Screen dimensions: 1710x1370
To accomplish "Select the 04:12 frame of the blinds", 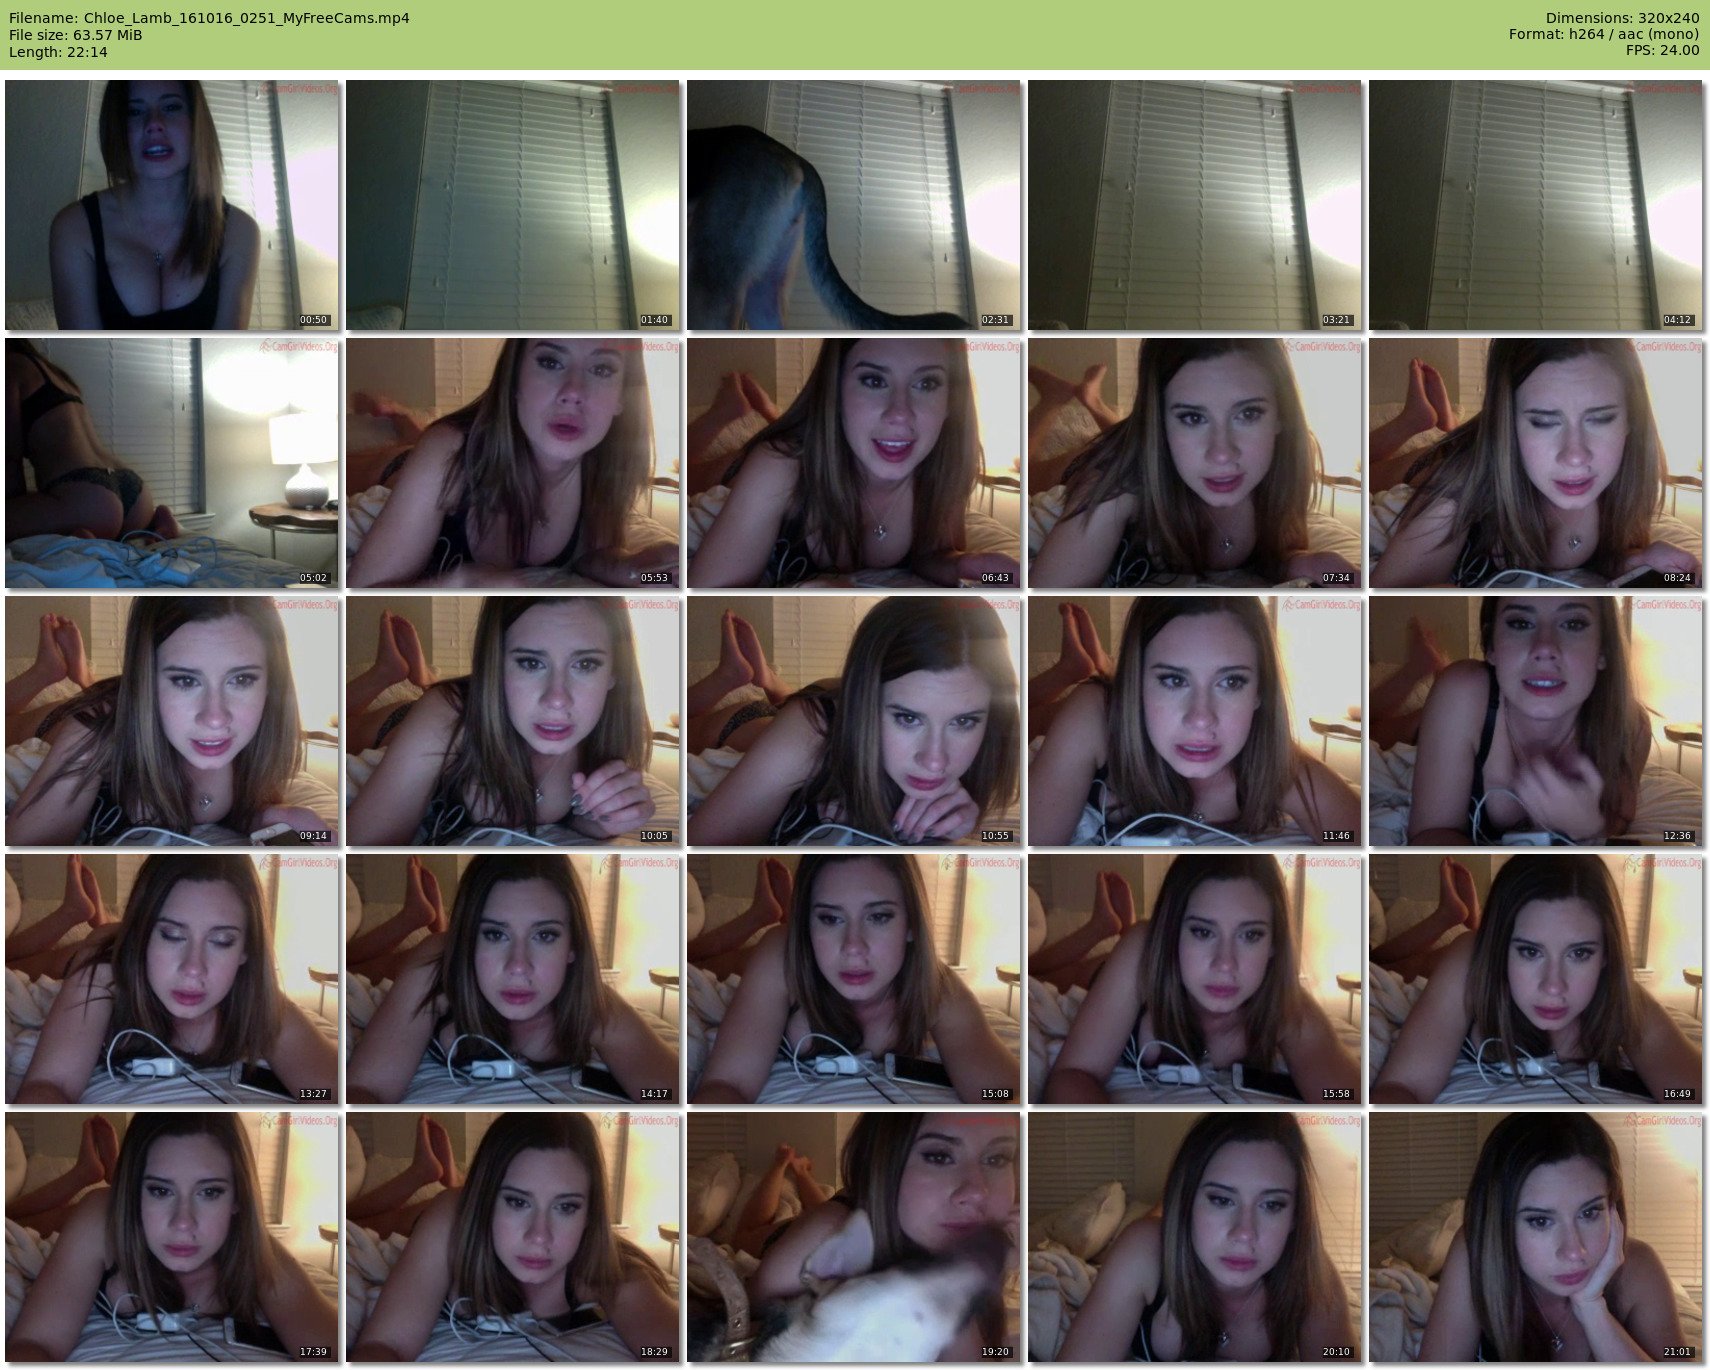I will pyautogui.click(x=1536, y=205).
